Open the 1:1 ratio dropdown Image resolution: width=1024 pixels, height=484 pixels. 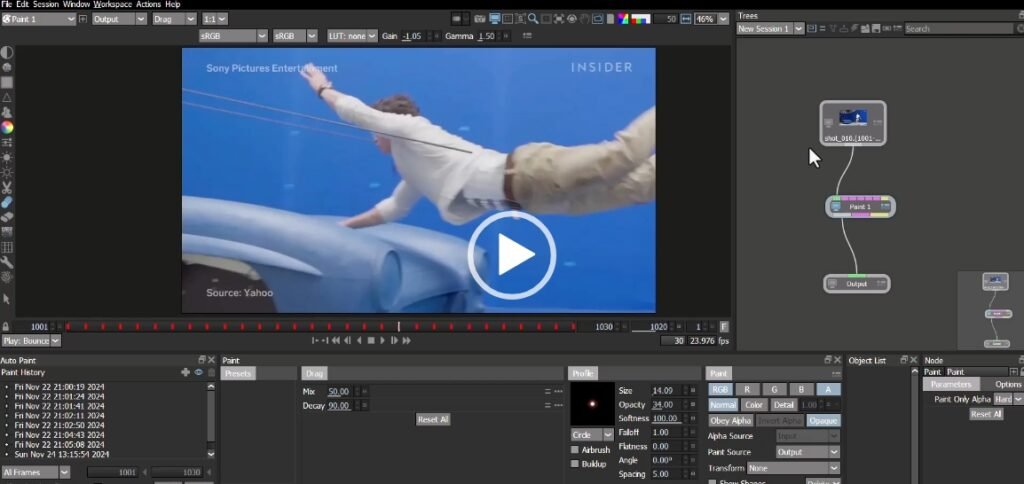coord(214,19)
